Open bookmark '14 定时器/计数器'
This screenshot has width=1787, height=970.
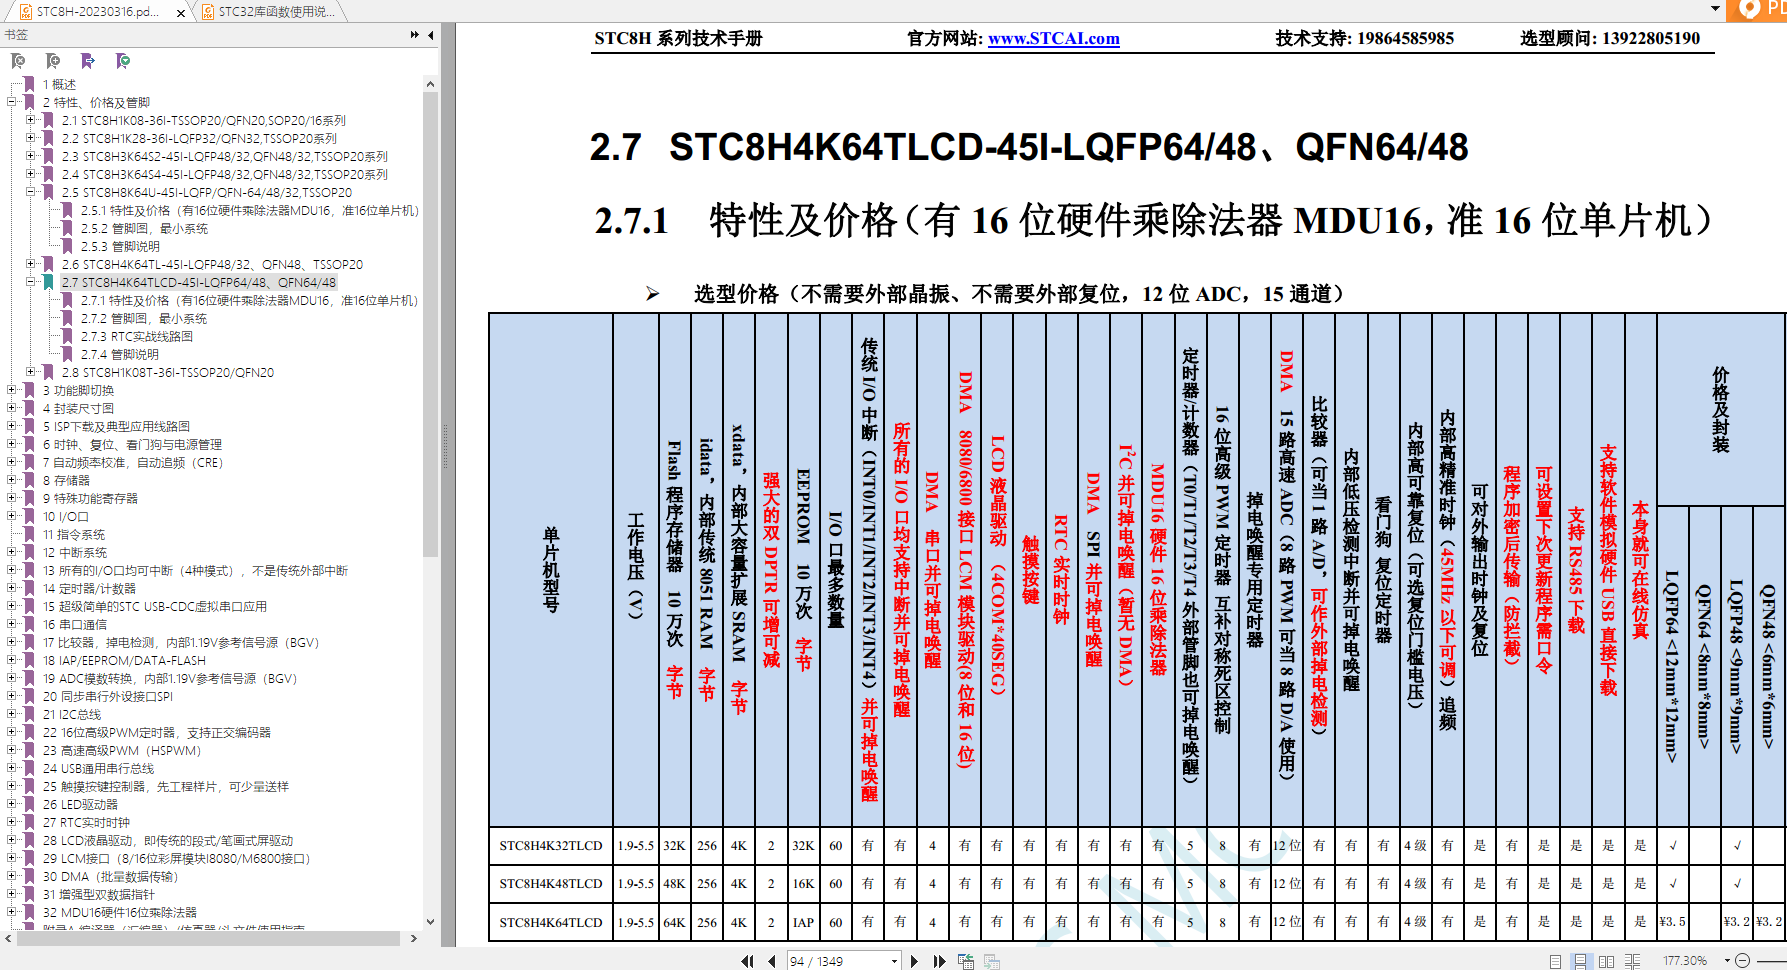(89, 588)
